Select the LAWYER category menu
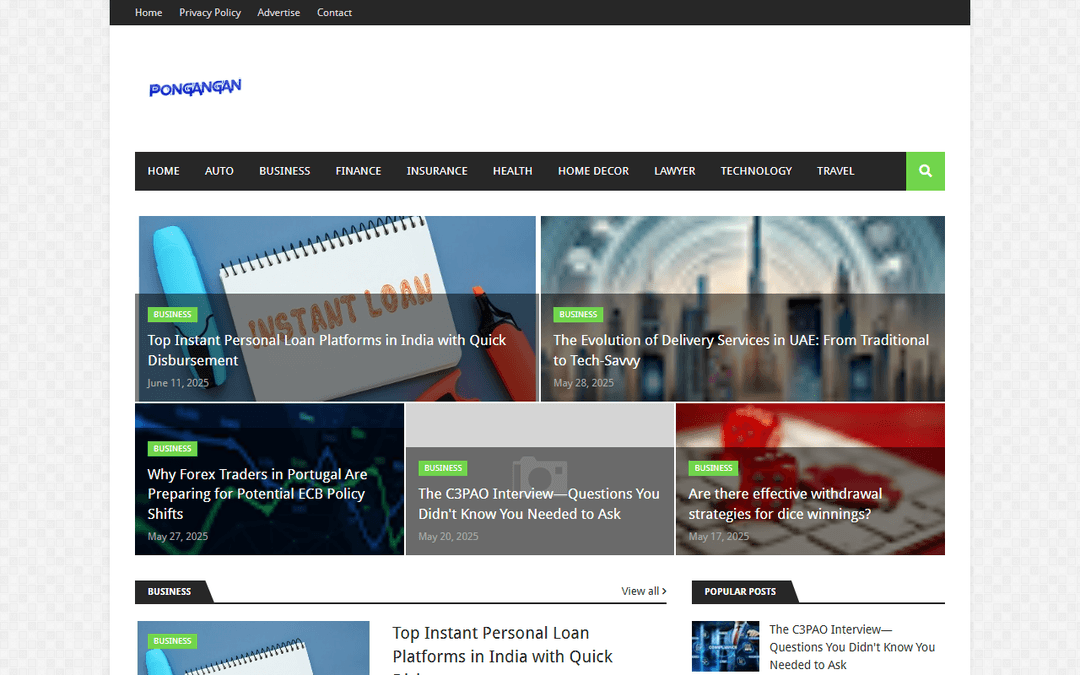Image resolution: width=1080 pixels, height=675 pixels. click(674, 171)
